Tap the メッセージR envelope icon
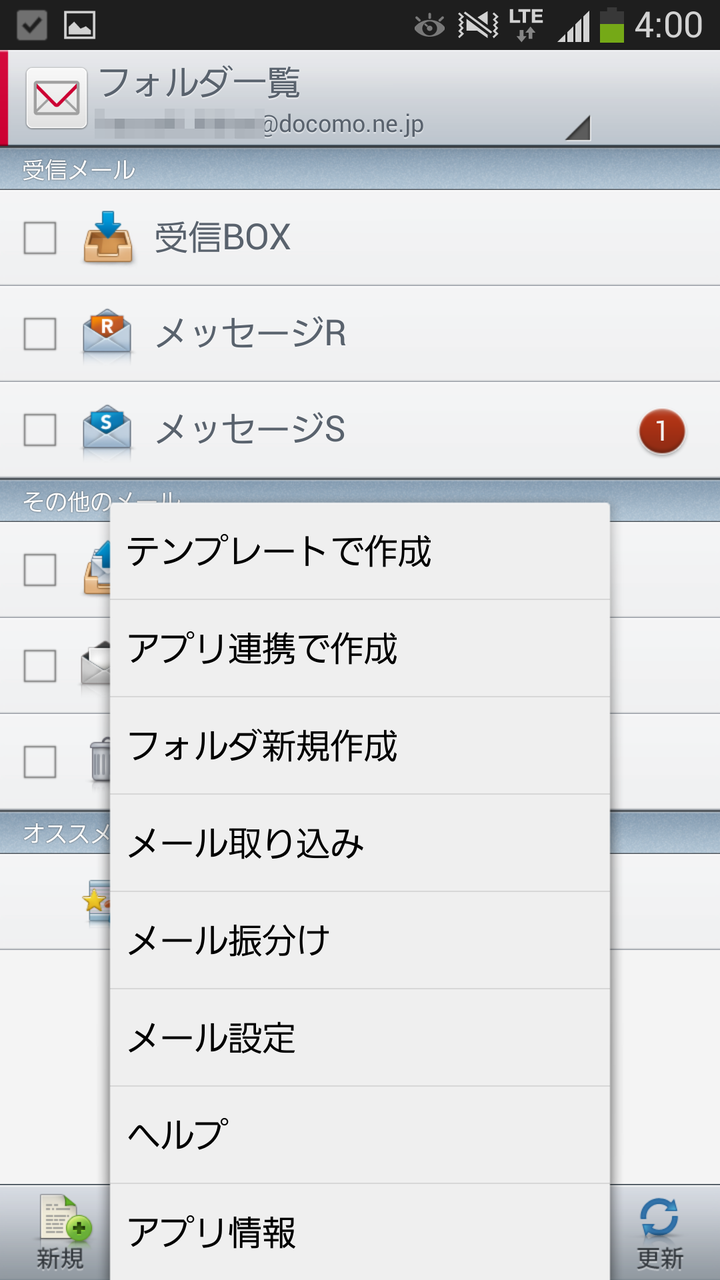The width and height of the screenshot is (720, 1280). pos(107,333)
